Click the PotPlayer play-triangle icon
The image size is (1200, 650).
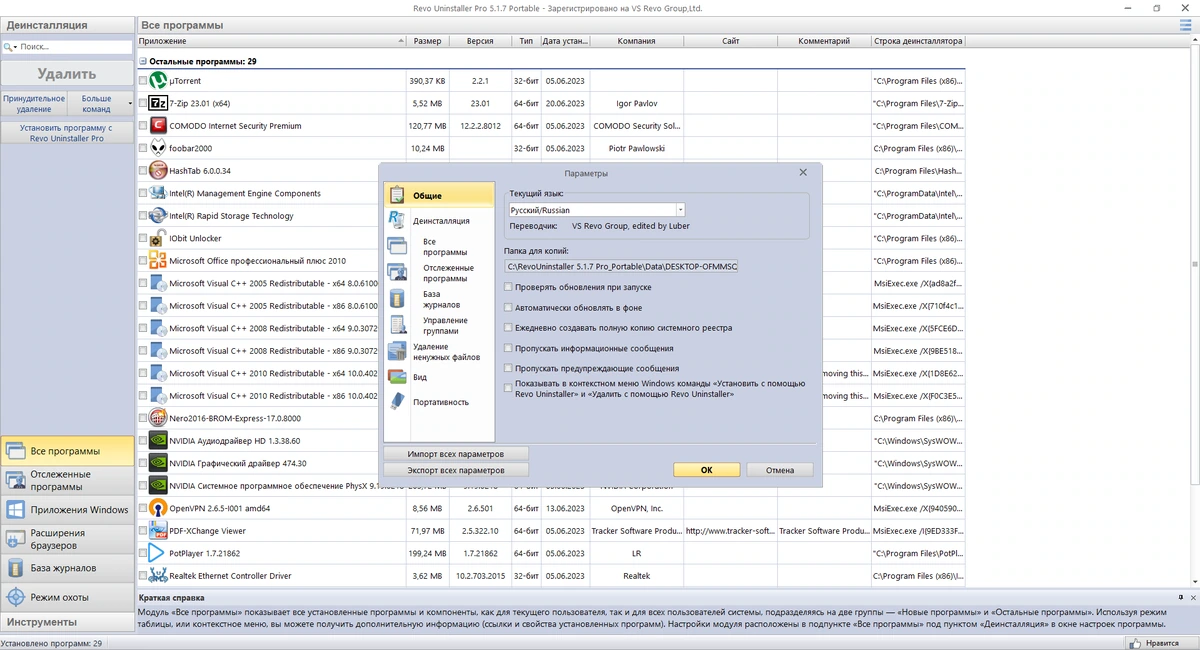click(x=157, y=553)
